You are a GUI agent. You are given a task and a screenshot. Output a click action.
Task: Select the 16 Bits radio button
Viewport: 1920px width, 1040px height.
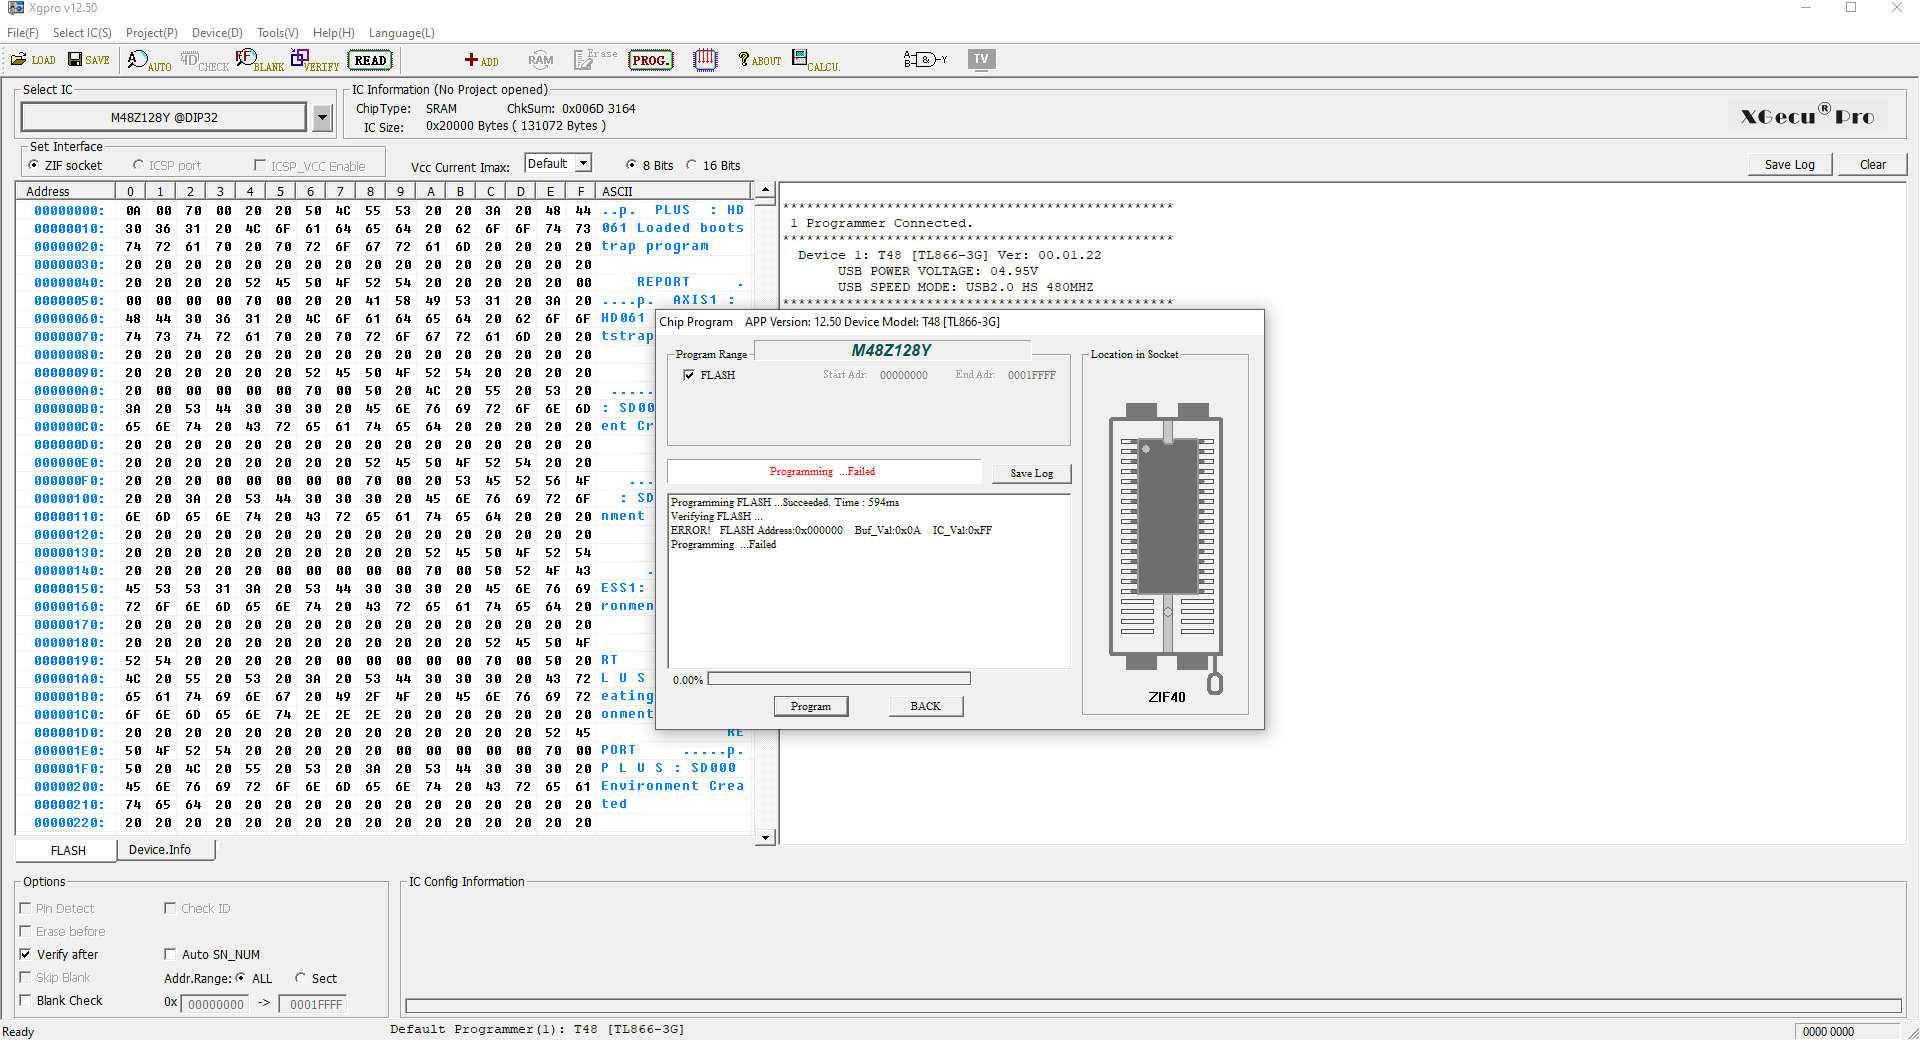click(x=692, y=165)
